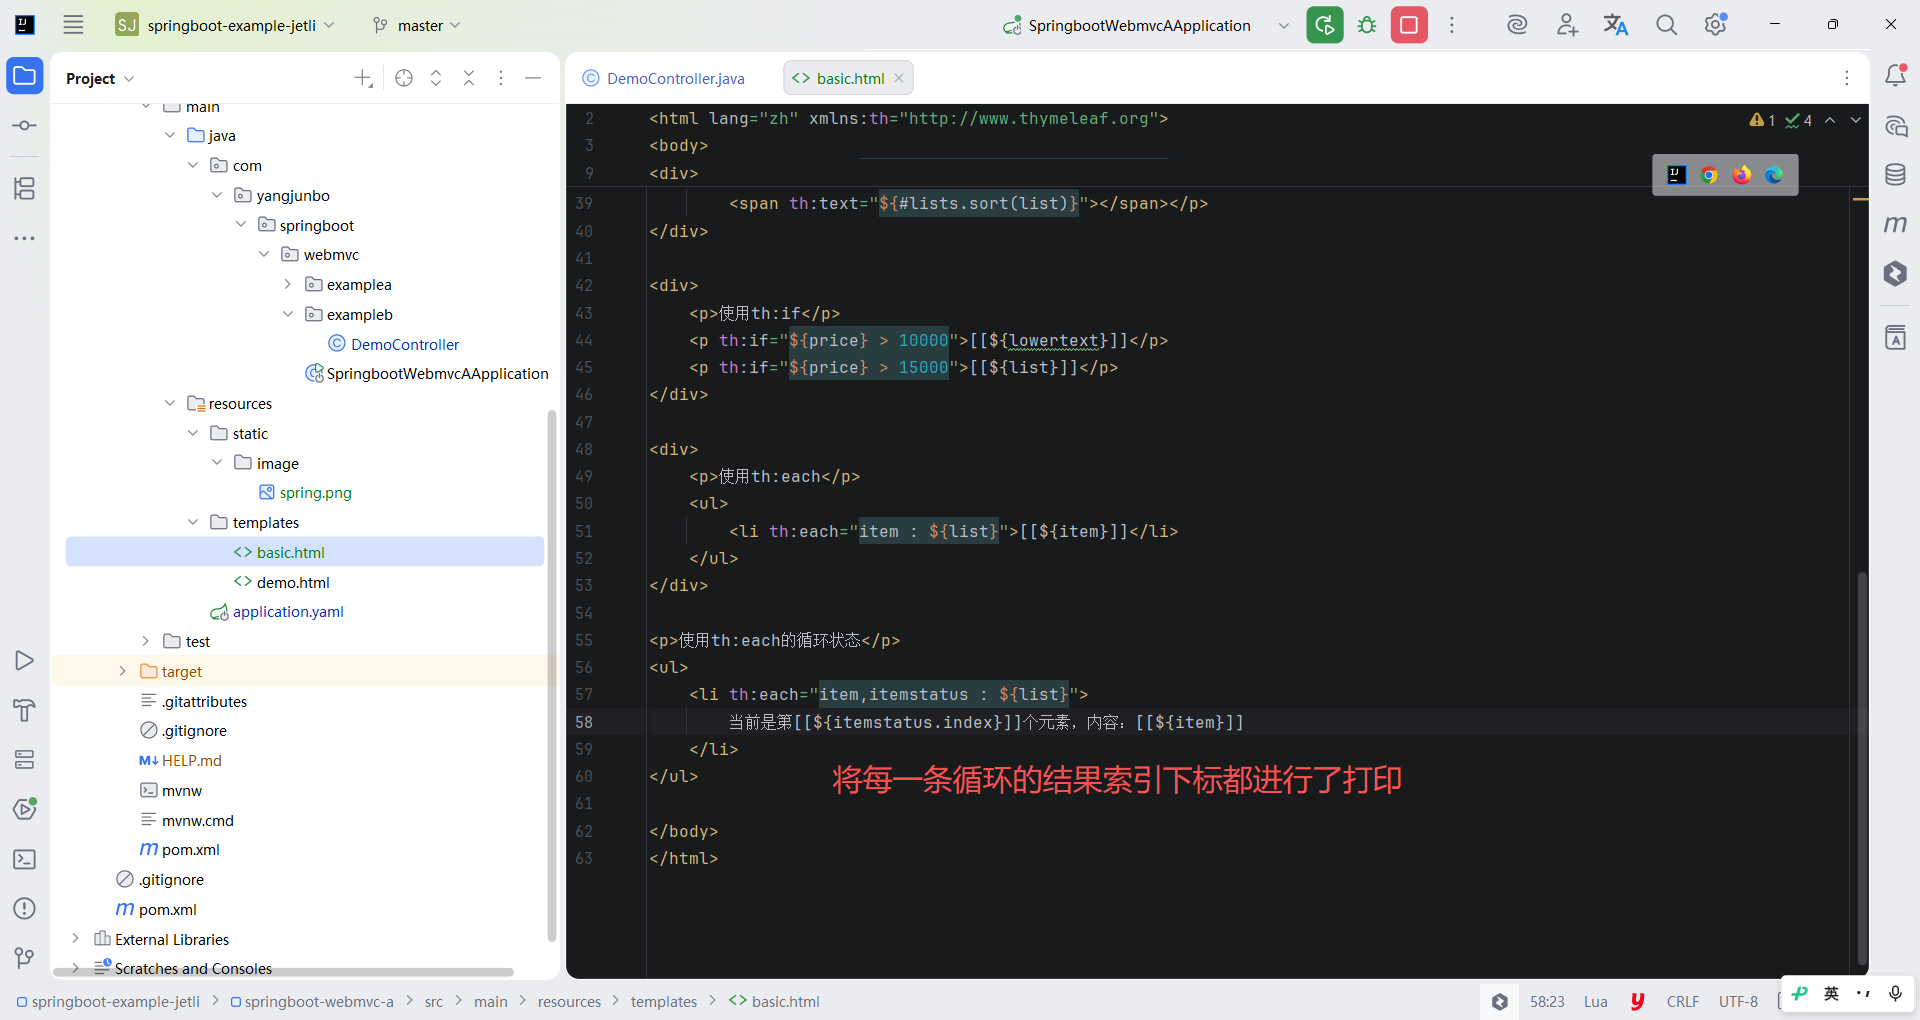Open editor tabs more options menu
This screenshot has height=1020, width=1920.
pos(1847,78)
